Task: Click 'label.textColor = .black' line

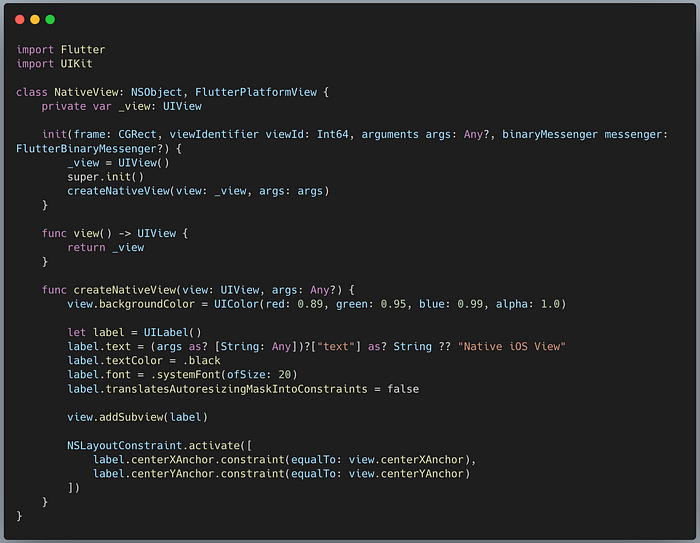Action: (144, 361)
